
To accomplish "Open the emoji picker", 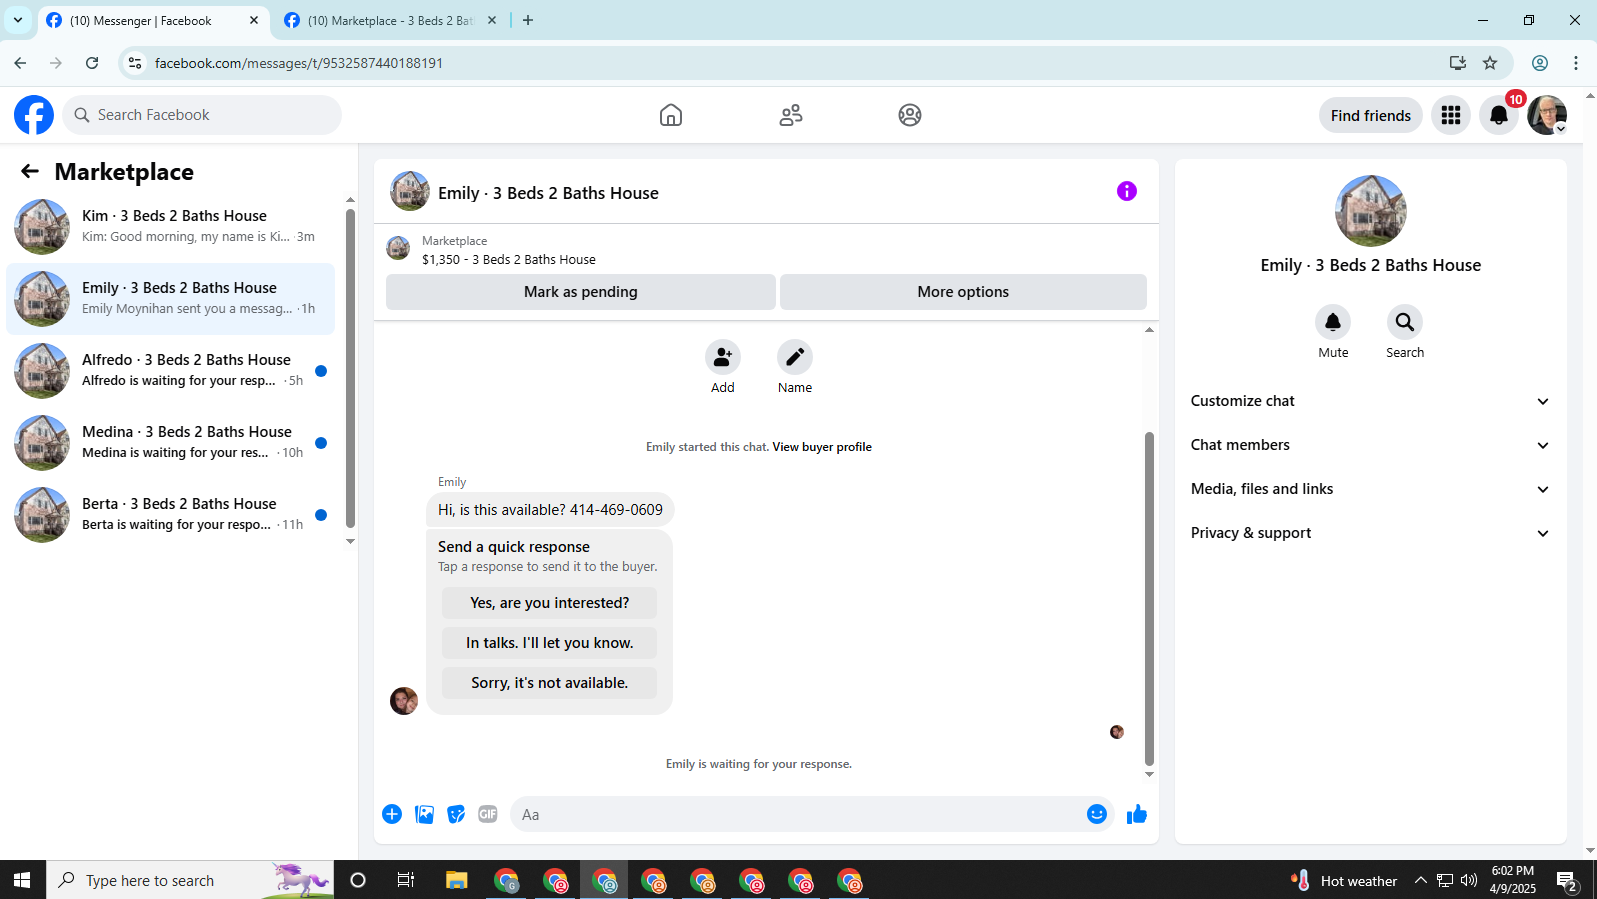I will coord(1097,814).
